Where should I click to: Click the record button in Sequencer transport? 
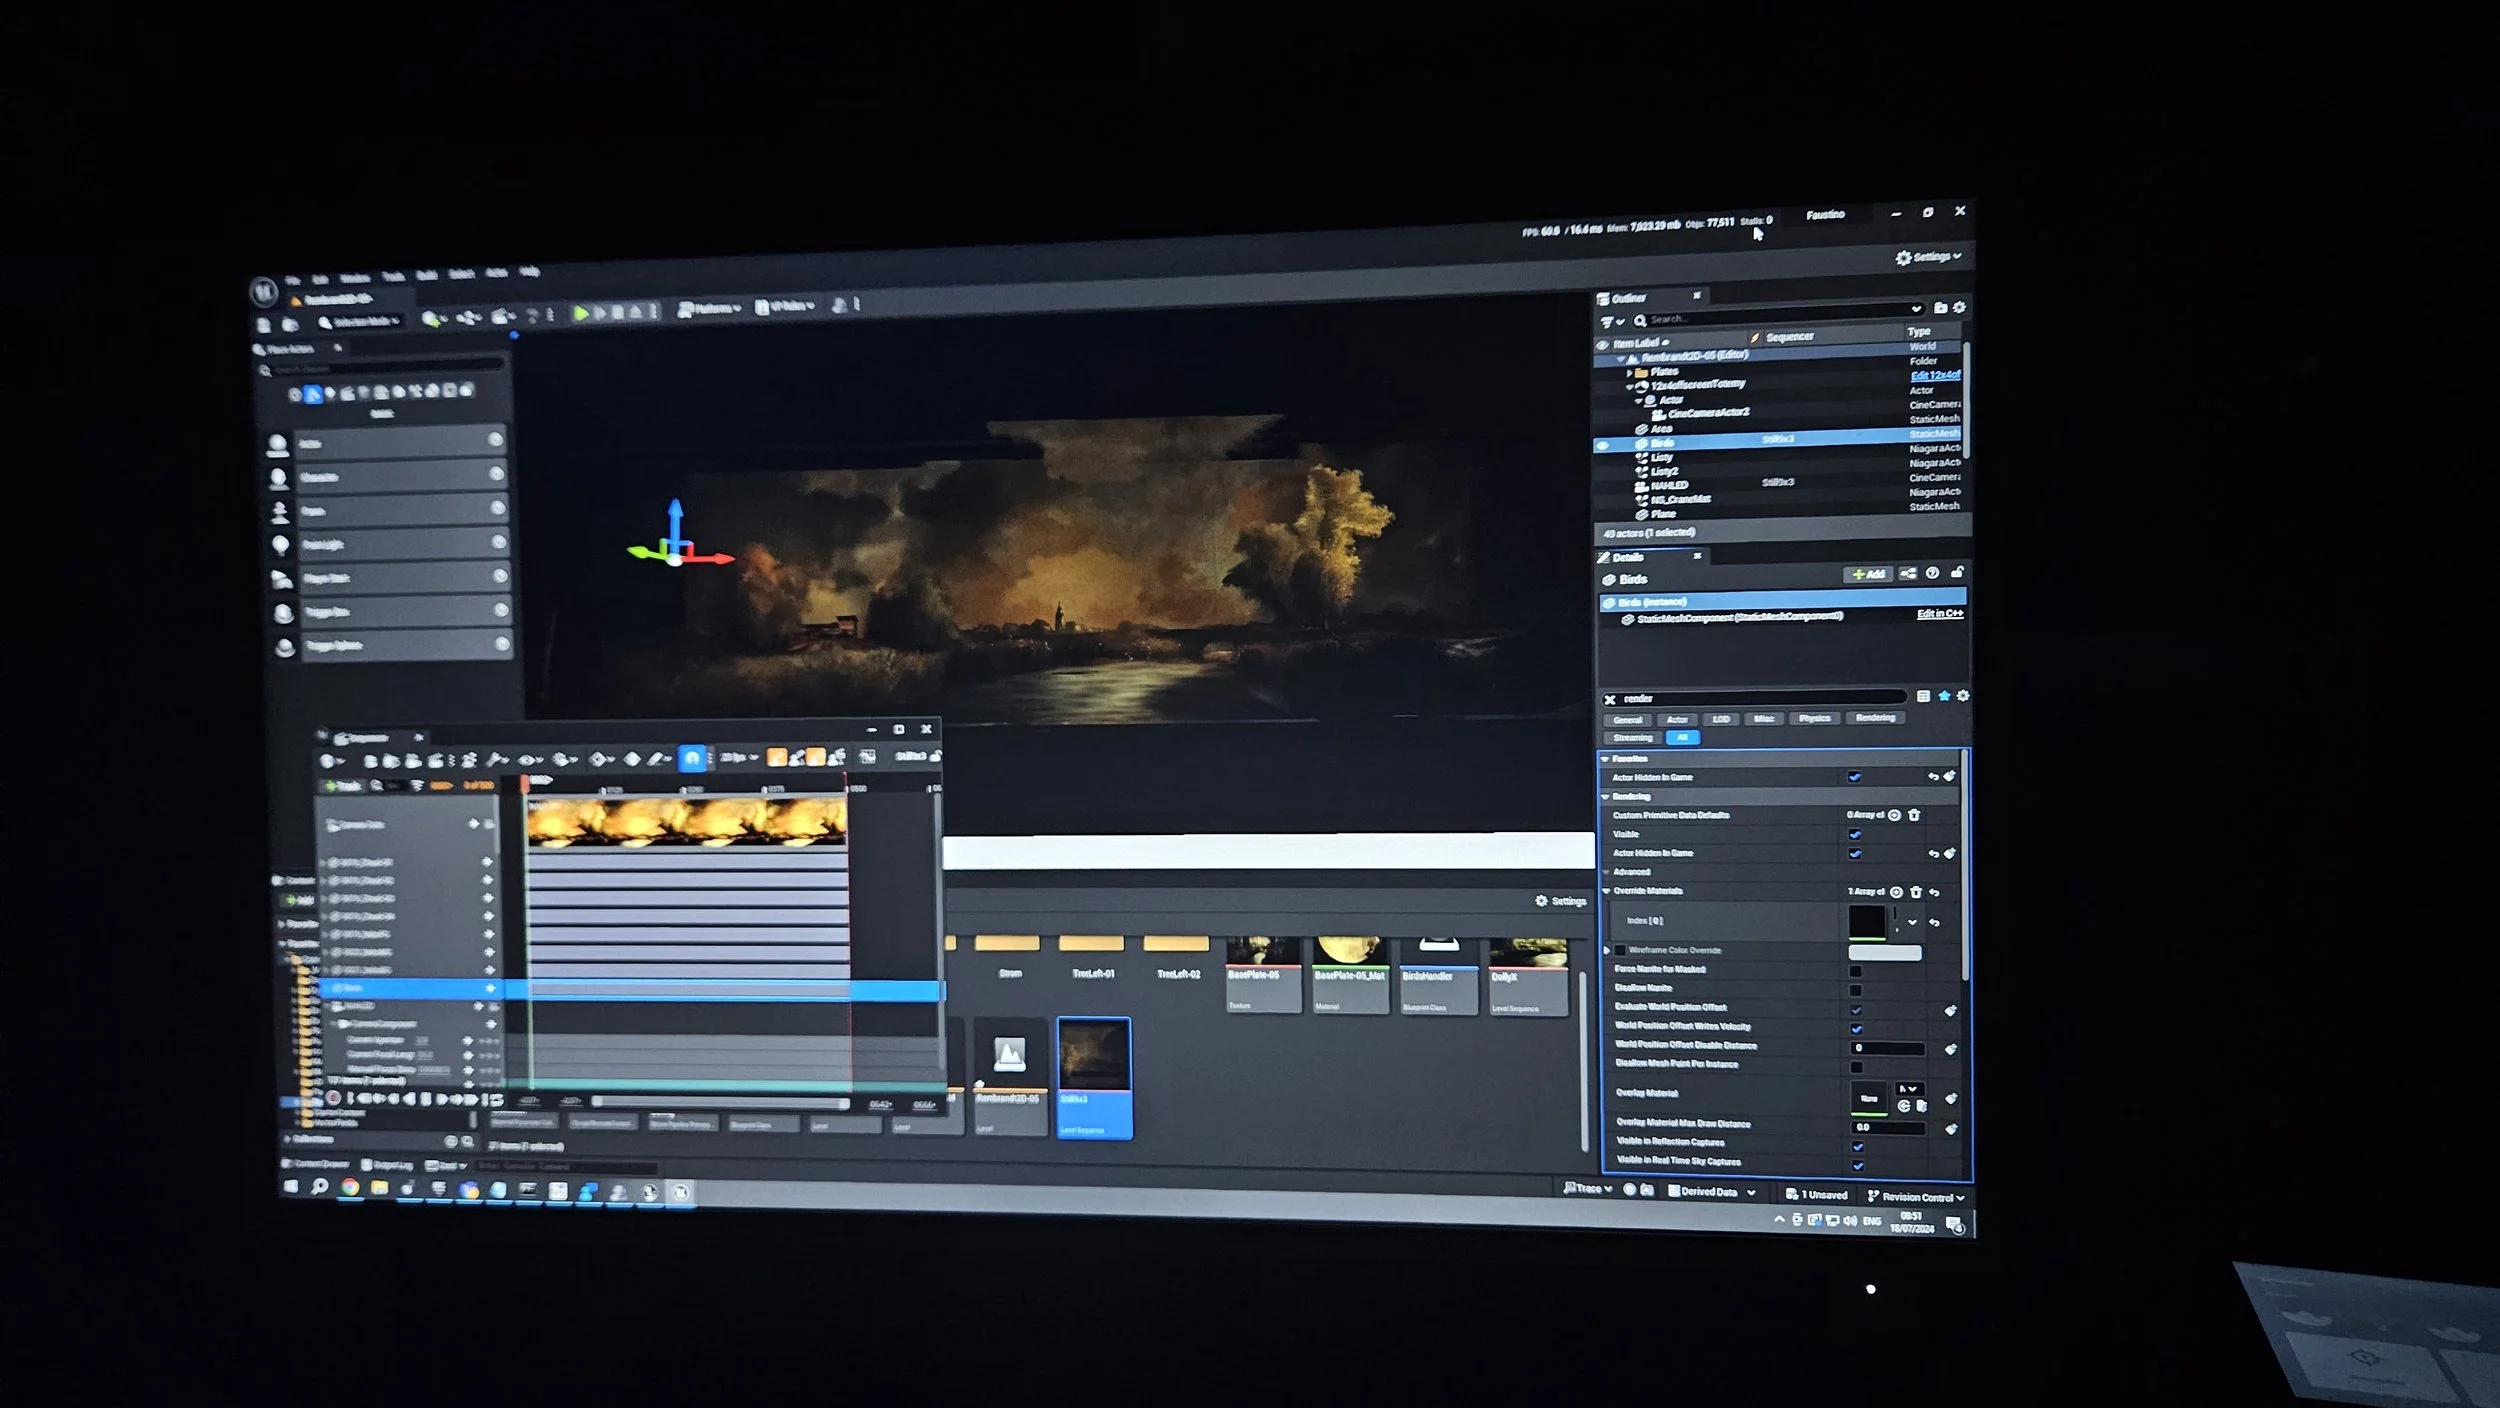[x=333, y=1097]
